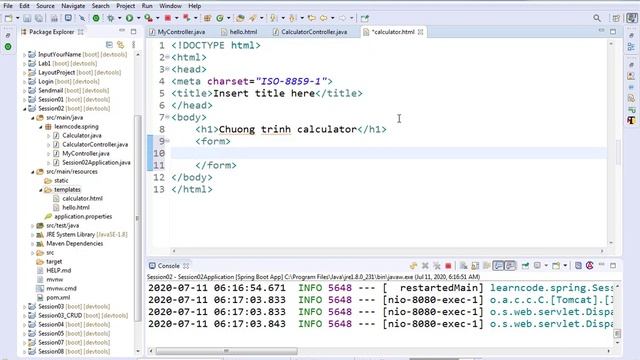Click the Run with coverage icon in toolbar
The width and height of the screenshot is (640, 360).
click(149, 18)
